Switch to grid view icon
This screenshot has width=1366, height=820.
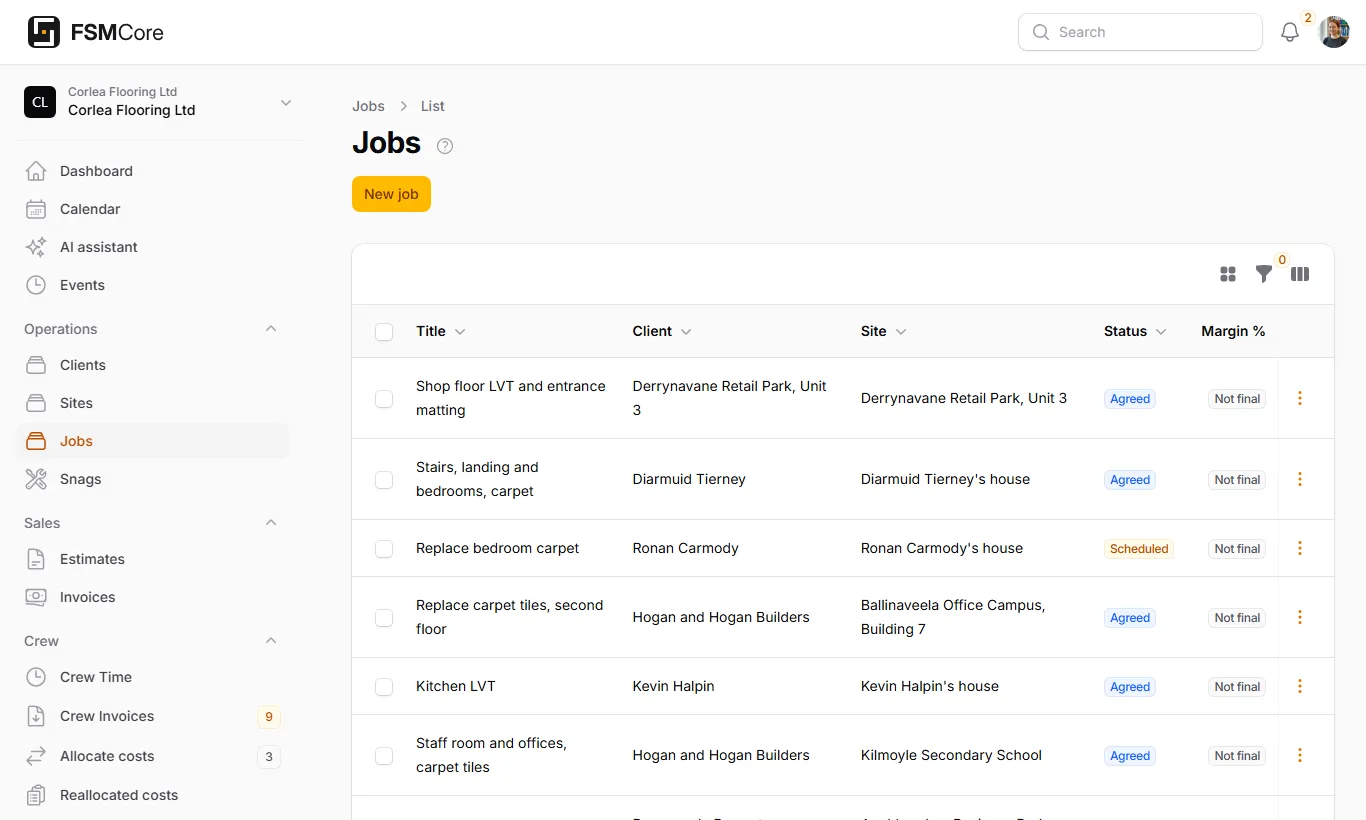[x=1228, y=274]
